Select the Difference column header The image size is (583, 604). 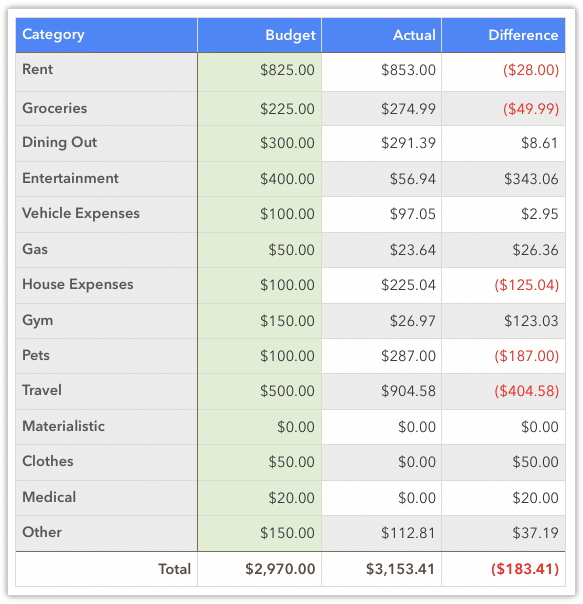[x=503, y=35]
